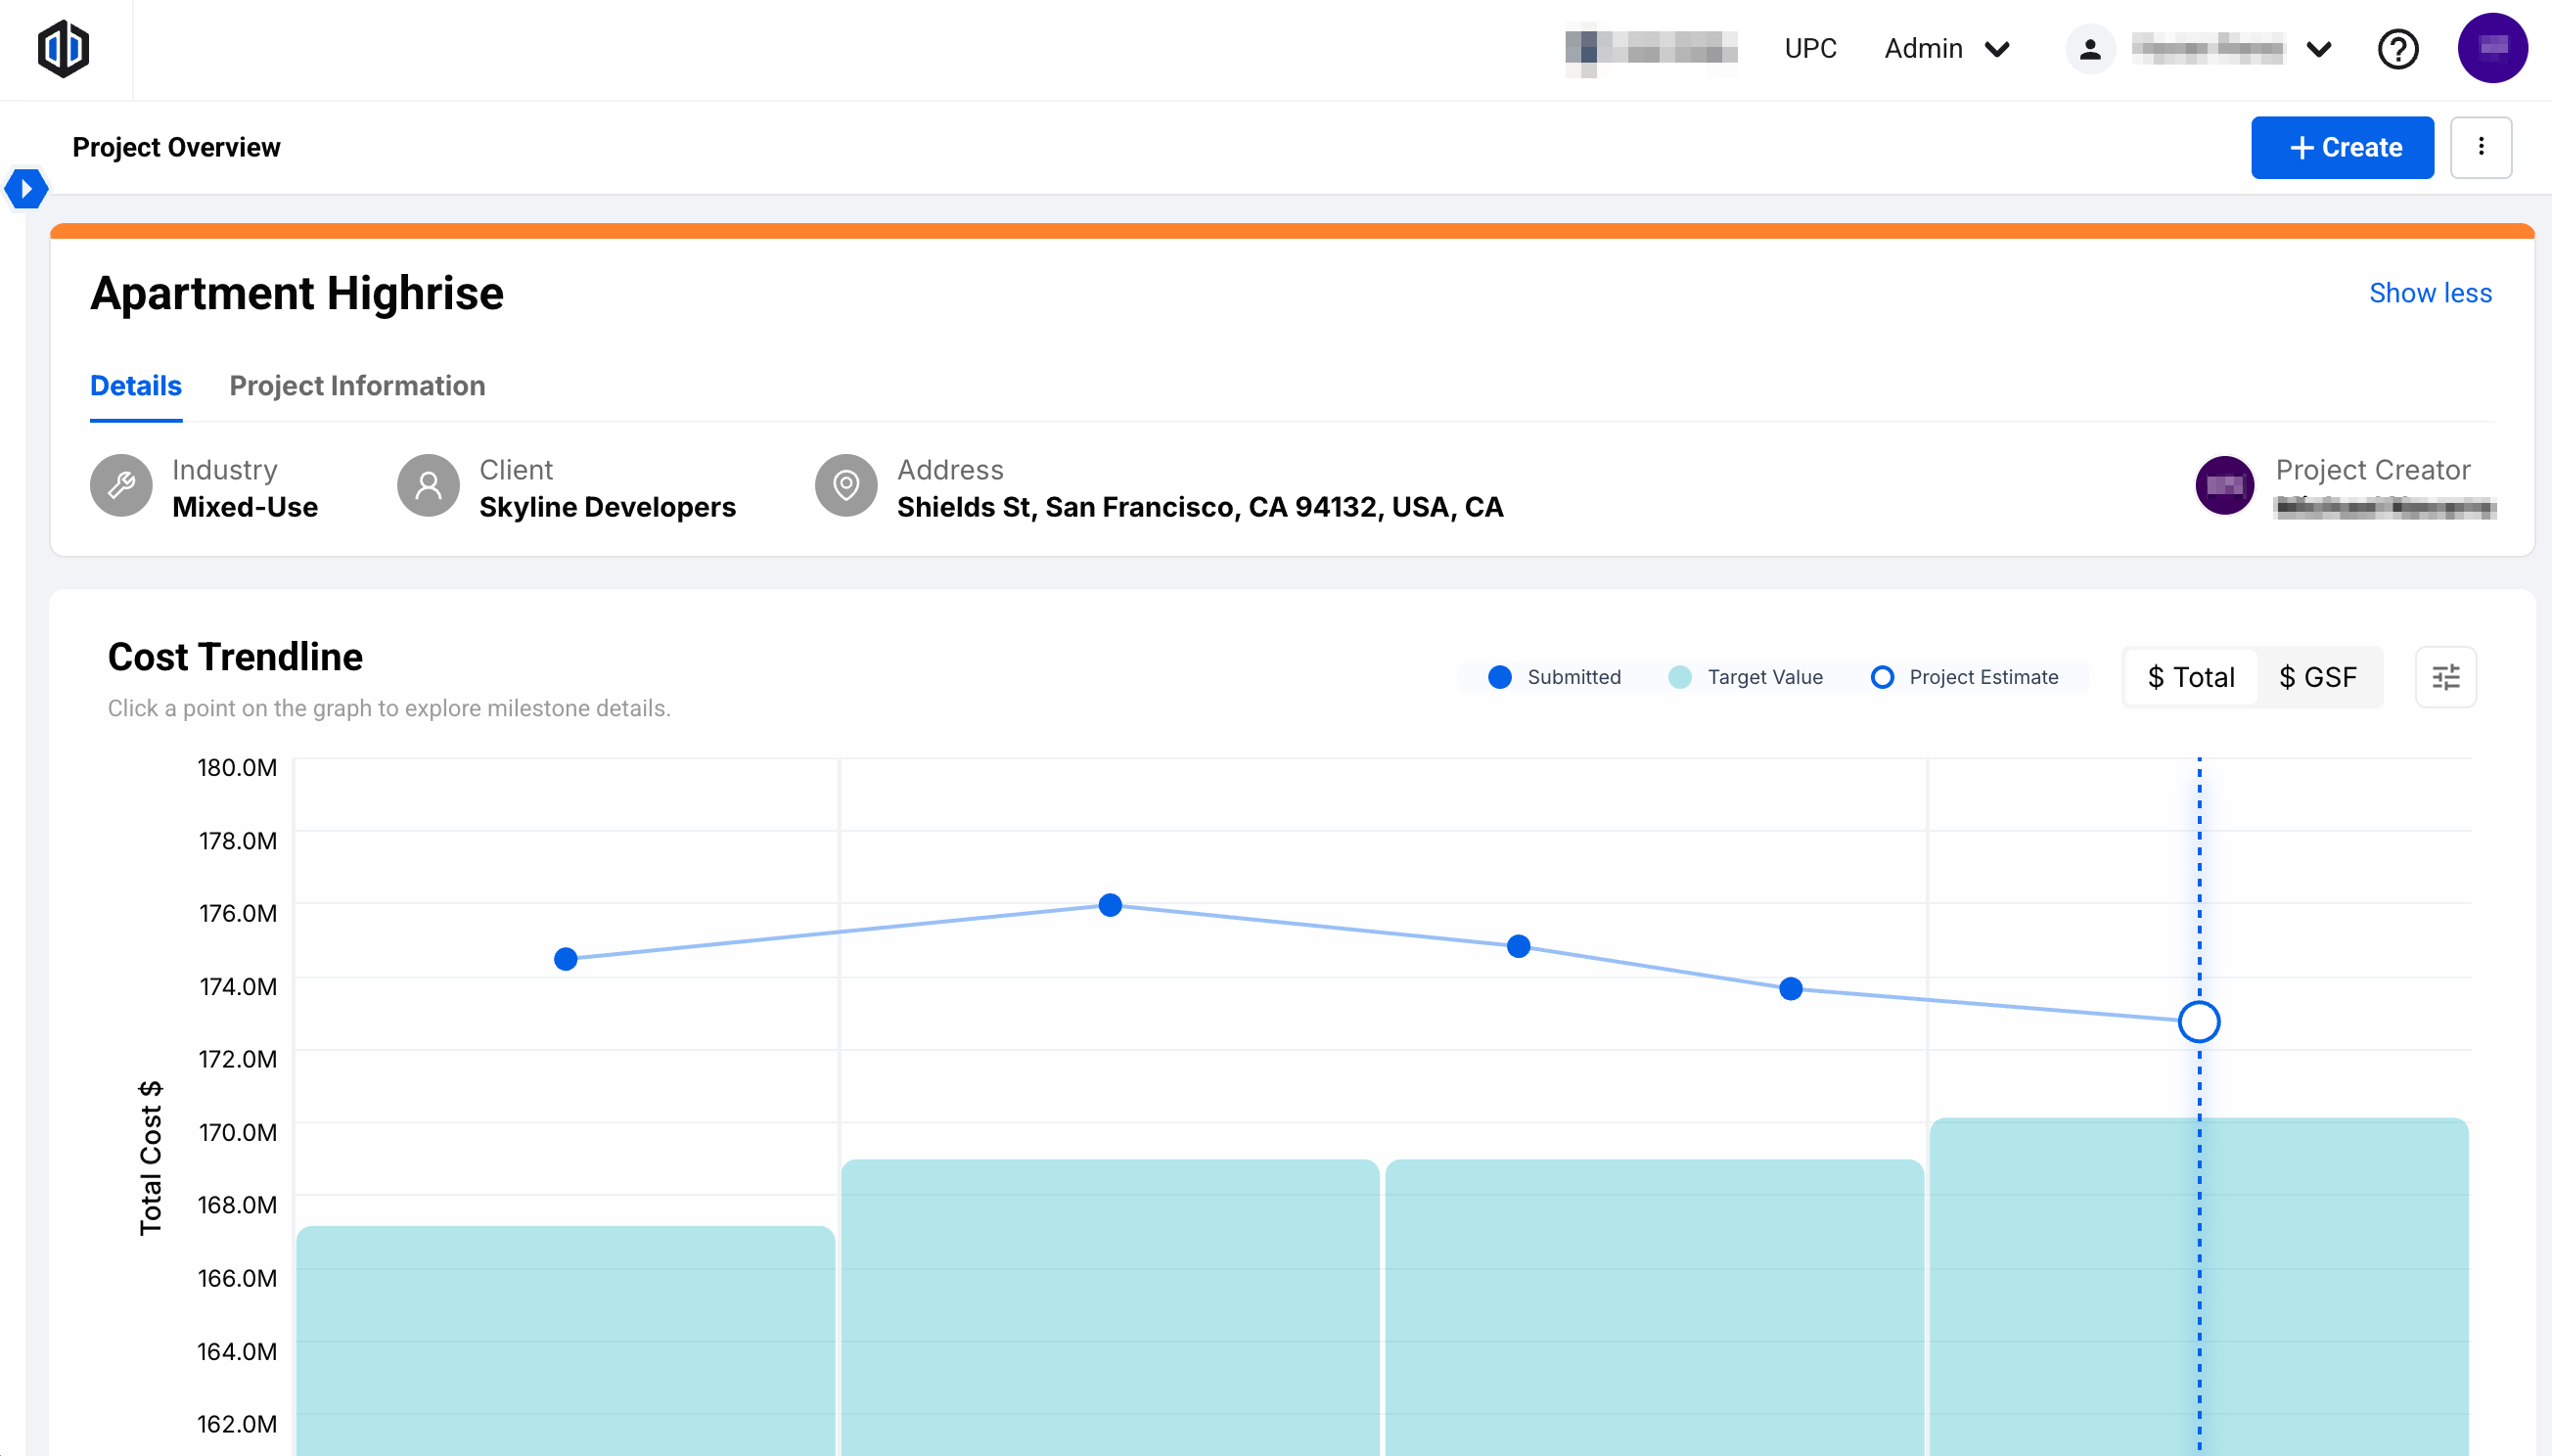Switch chart to $ GSF view

[x=2317, y=677]
